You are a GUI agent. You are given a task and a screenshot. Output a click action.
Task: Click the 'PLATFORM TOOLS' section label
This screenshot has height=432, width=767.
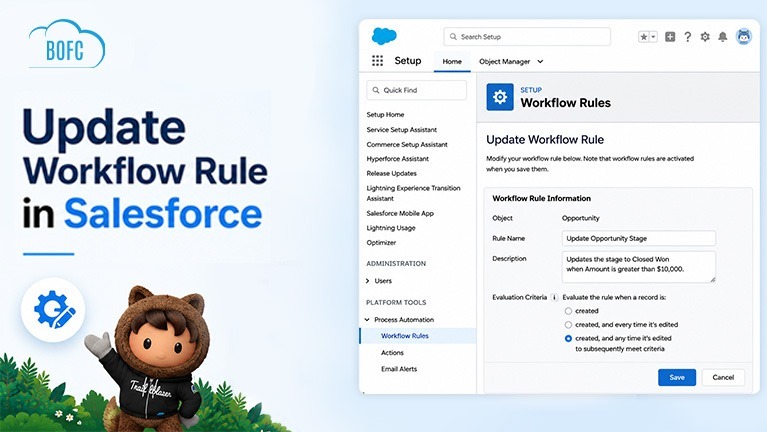click(396, 302)
